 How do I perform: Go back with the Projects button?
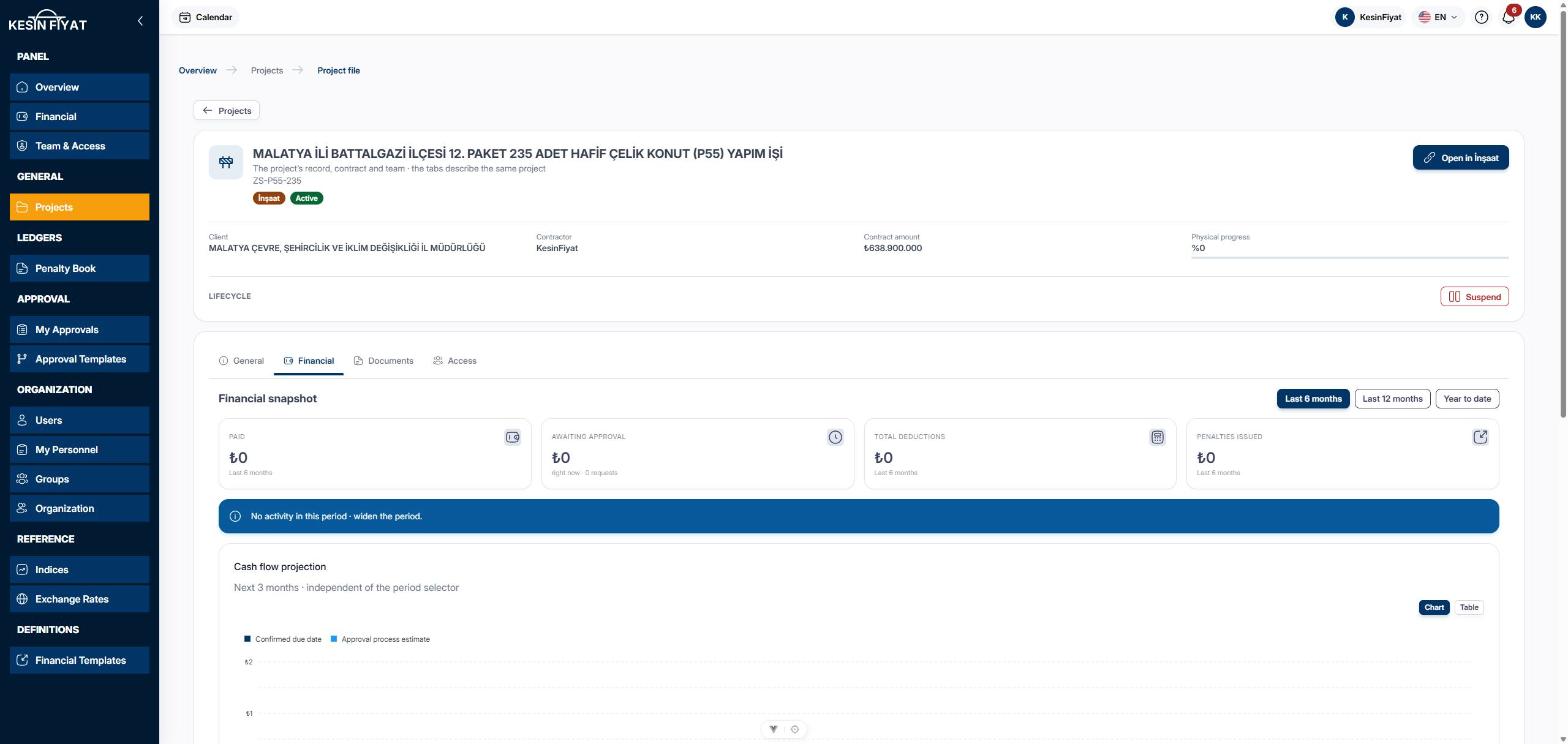click(x=226, y=111)
